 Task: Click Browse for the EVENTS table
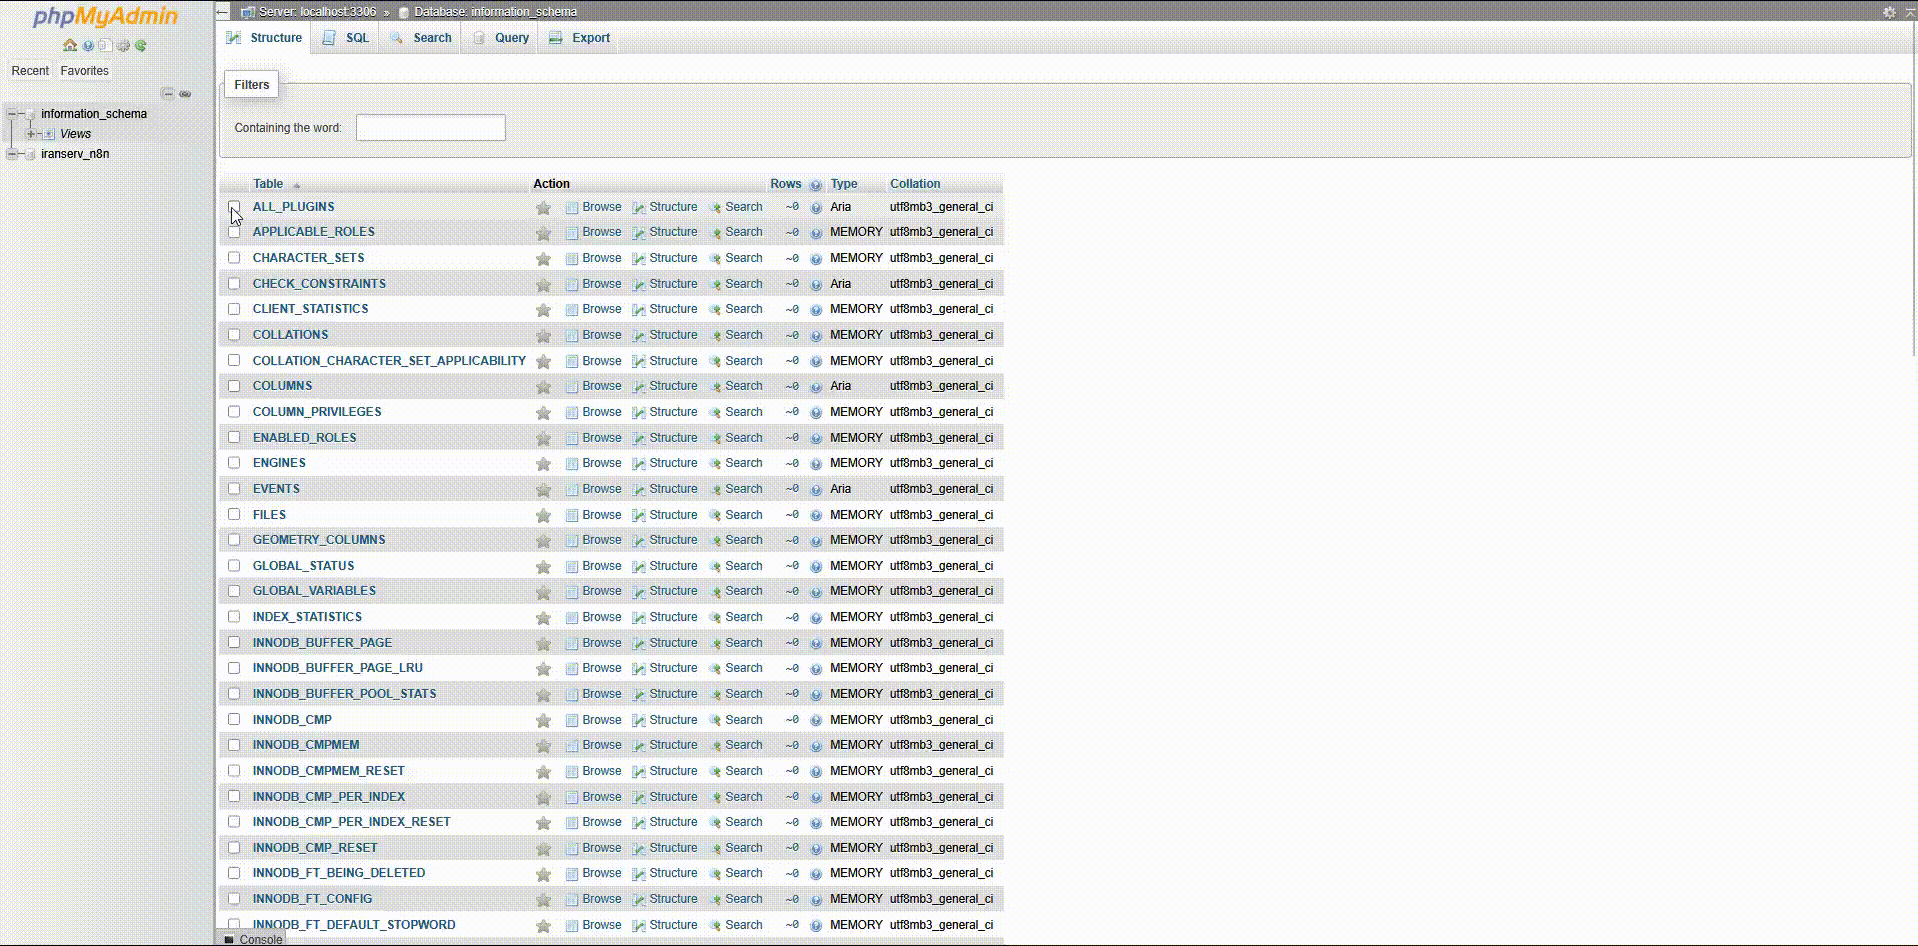pyautogui.click(x=601, y=489)
